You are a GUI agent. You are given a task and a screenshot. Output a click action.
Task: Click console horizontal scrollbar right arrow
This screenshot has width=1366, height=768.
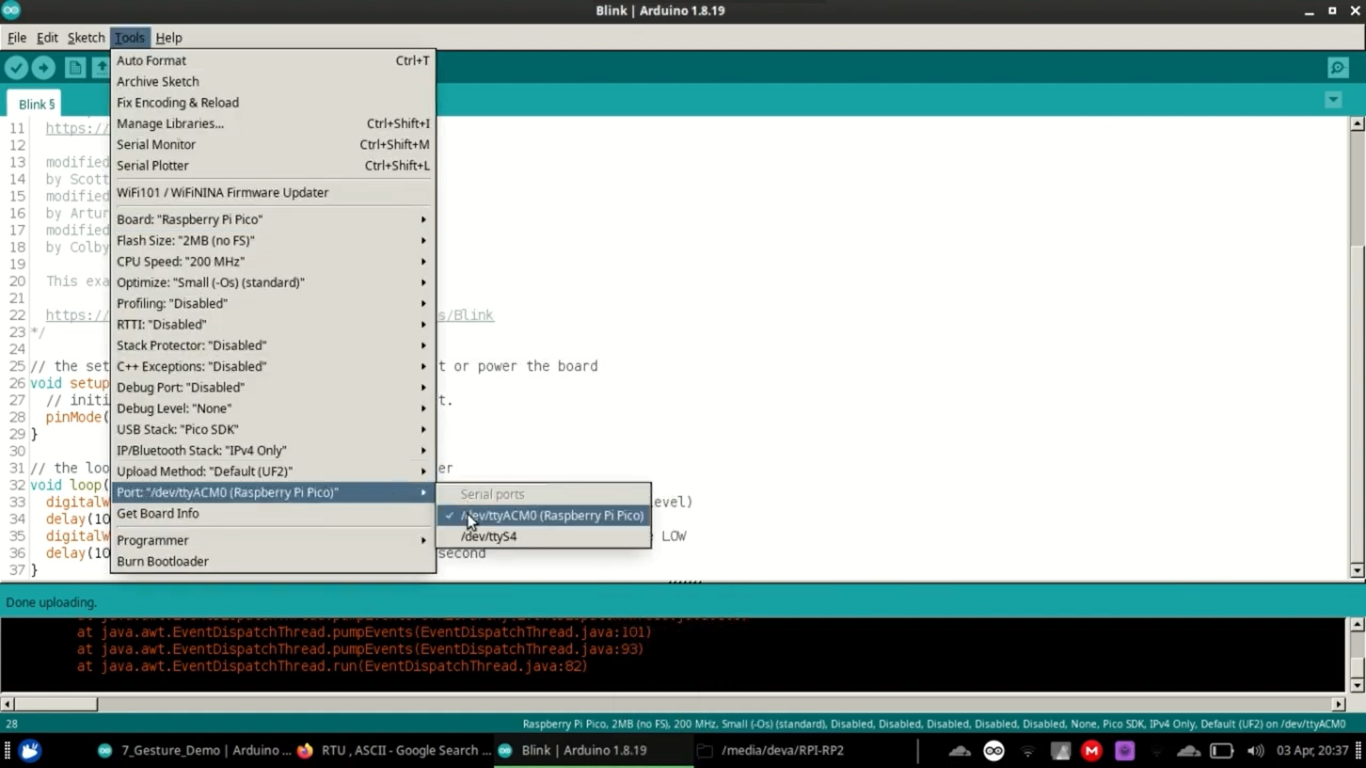click(x=1339, y=704)
